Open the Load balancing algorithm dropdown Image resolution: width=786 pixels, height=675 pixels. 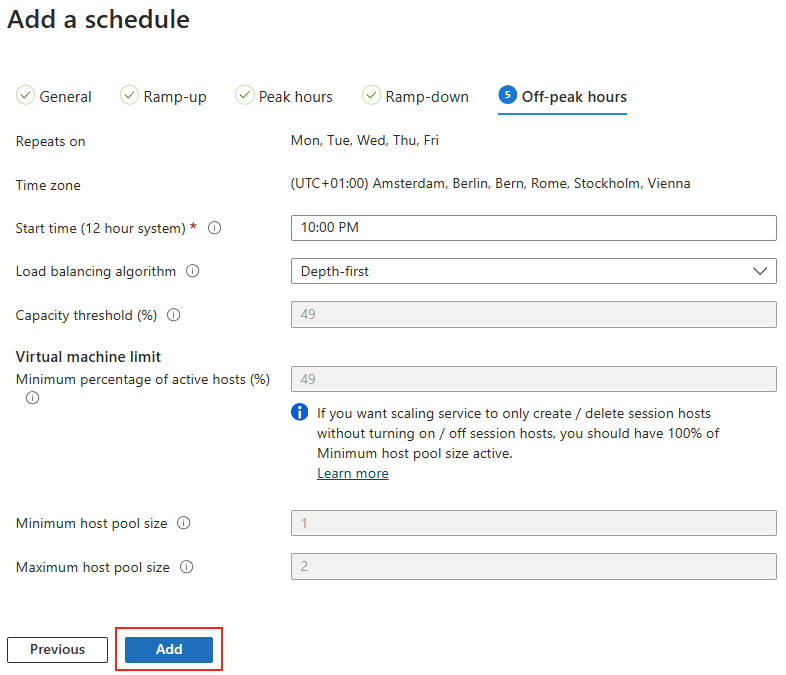click(x=533, y=271)
